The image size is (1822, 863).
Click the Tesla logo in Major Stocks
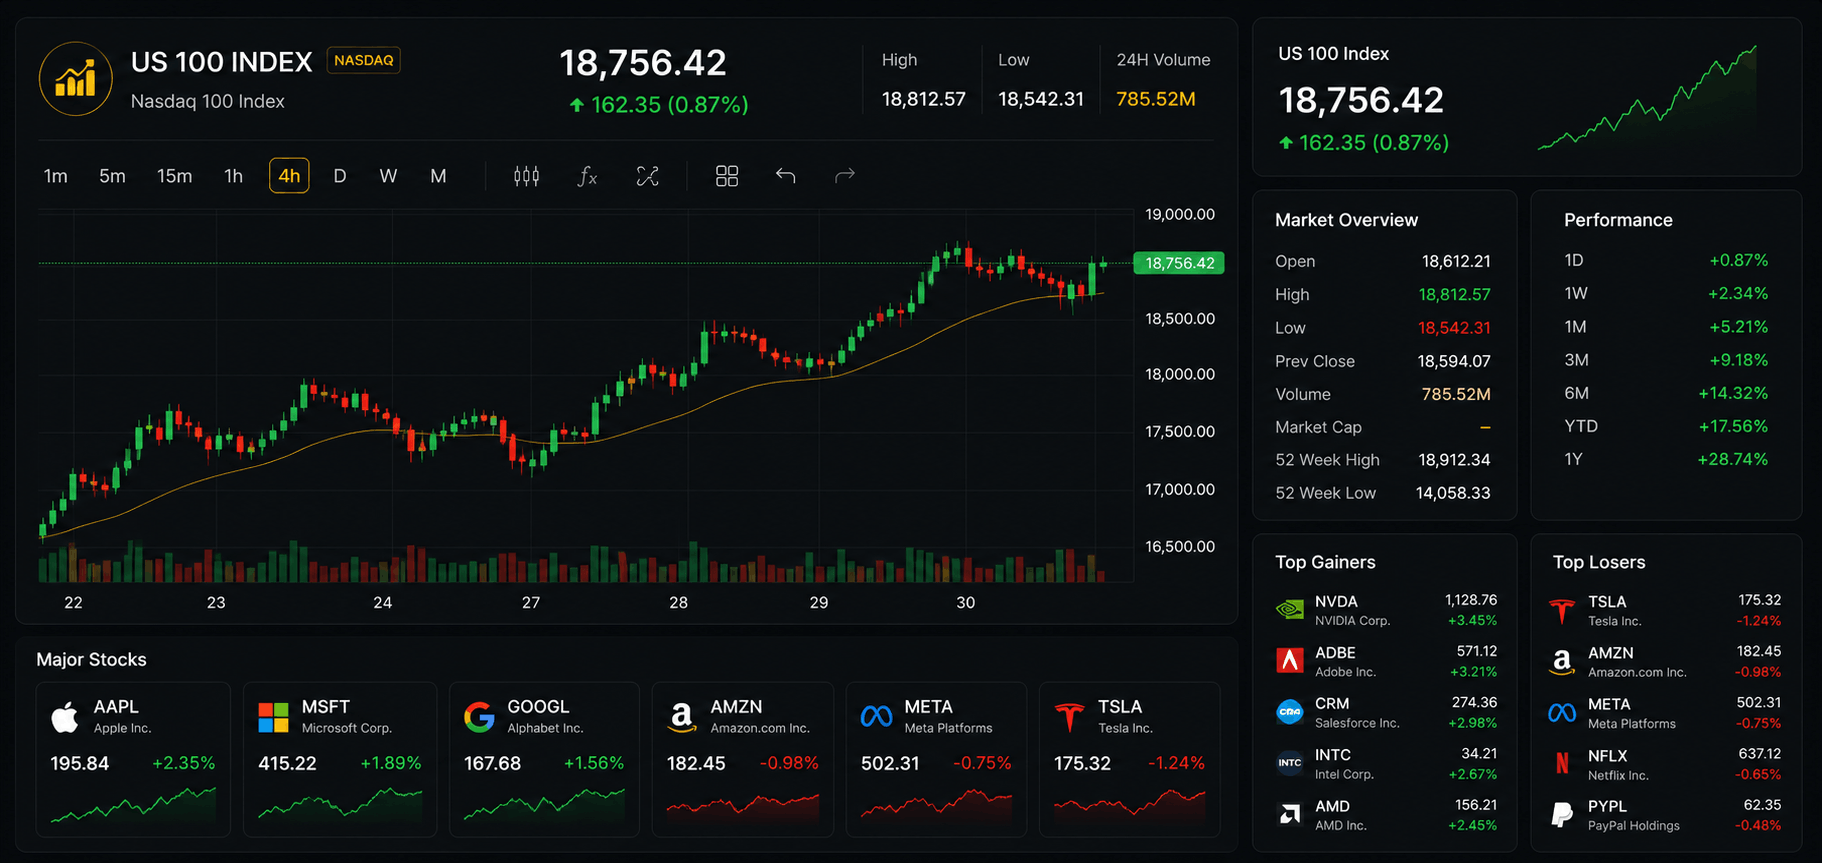pos(1069,717)
